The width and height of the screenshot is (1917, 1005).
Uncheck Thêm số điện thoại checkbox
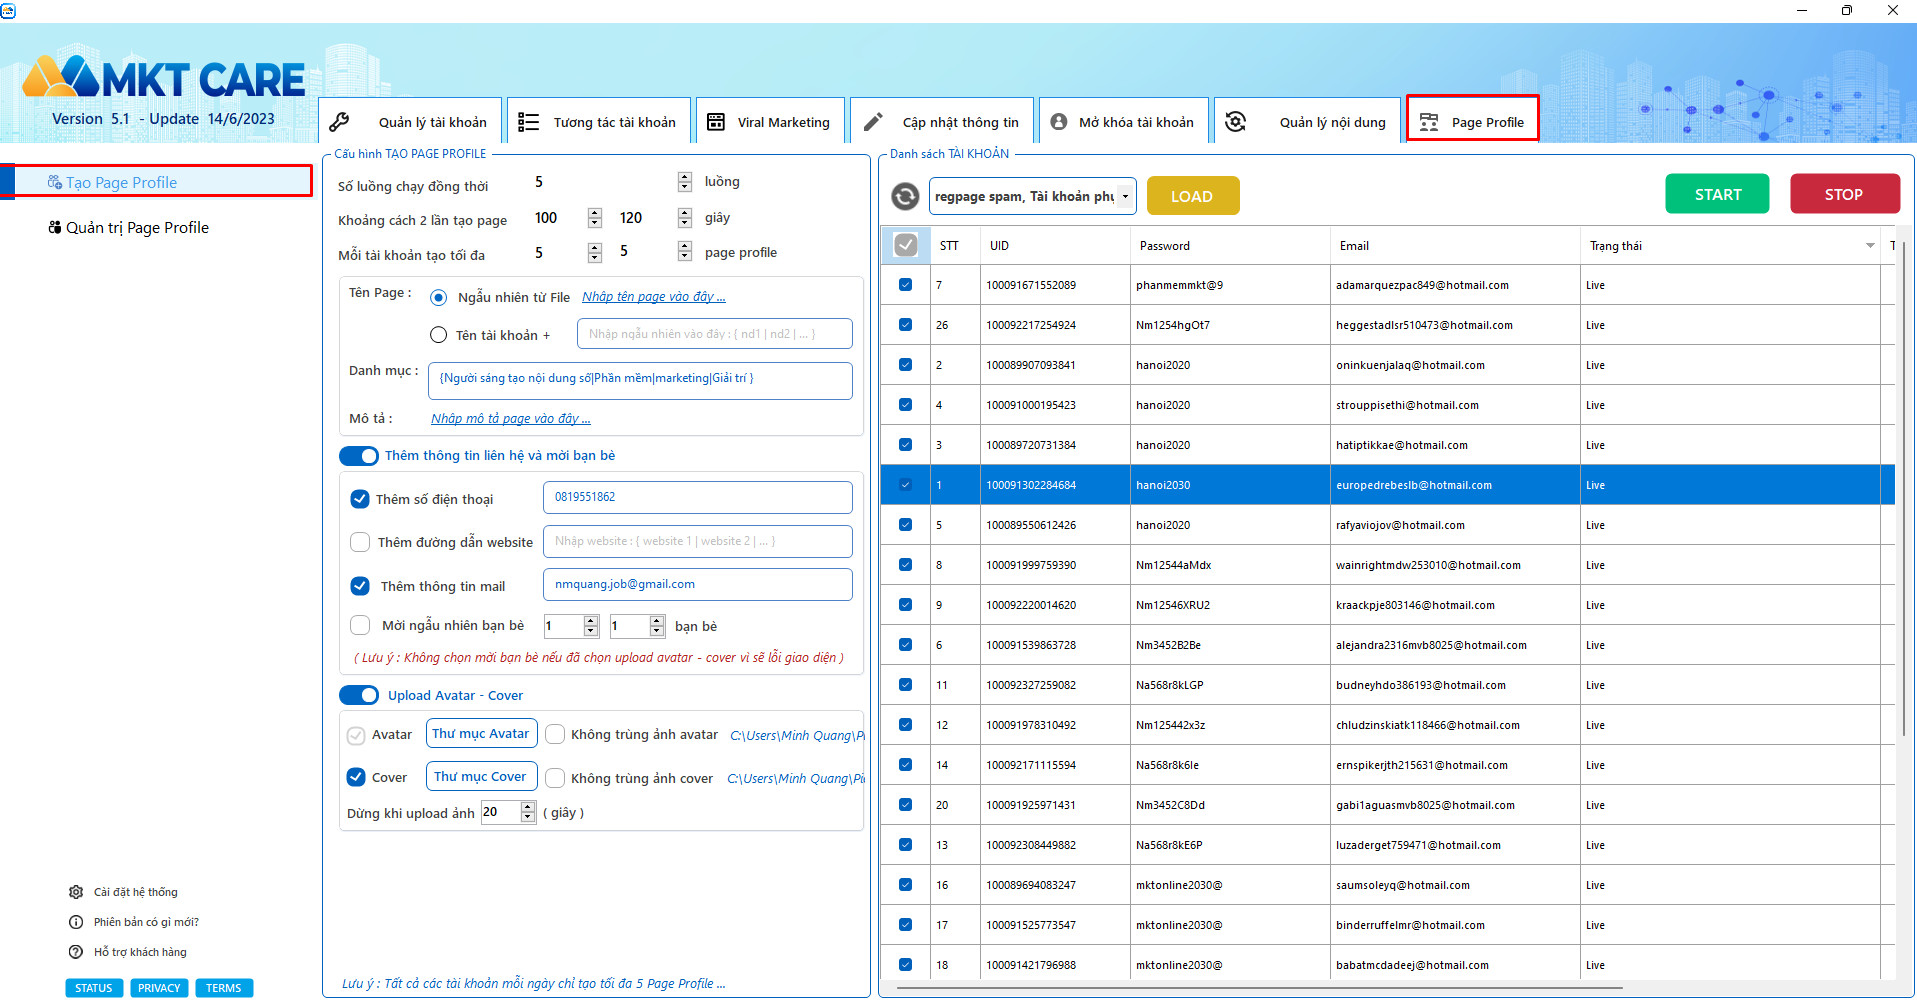click(360, 499)
